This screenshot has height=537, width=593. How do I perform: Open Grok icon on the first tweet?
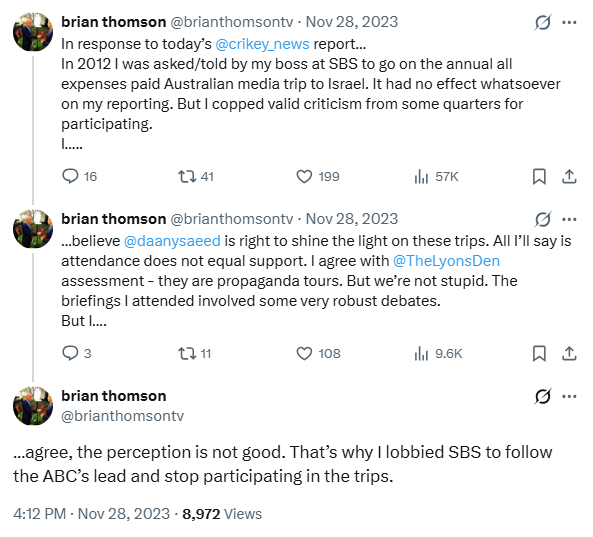click(x=543, y=22)
